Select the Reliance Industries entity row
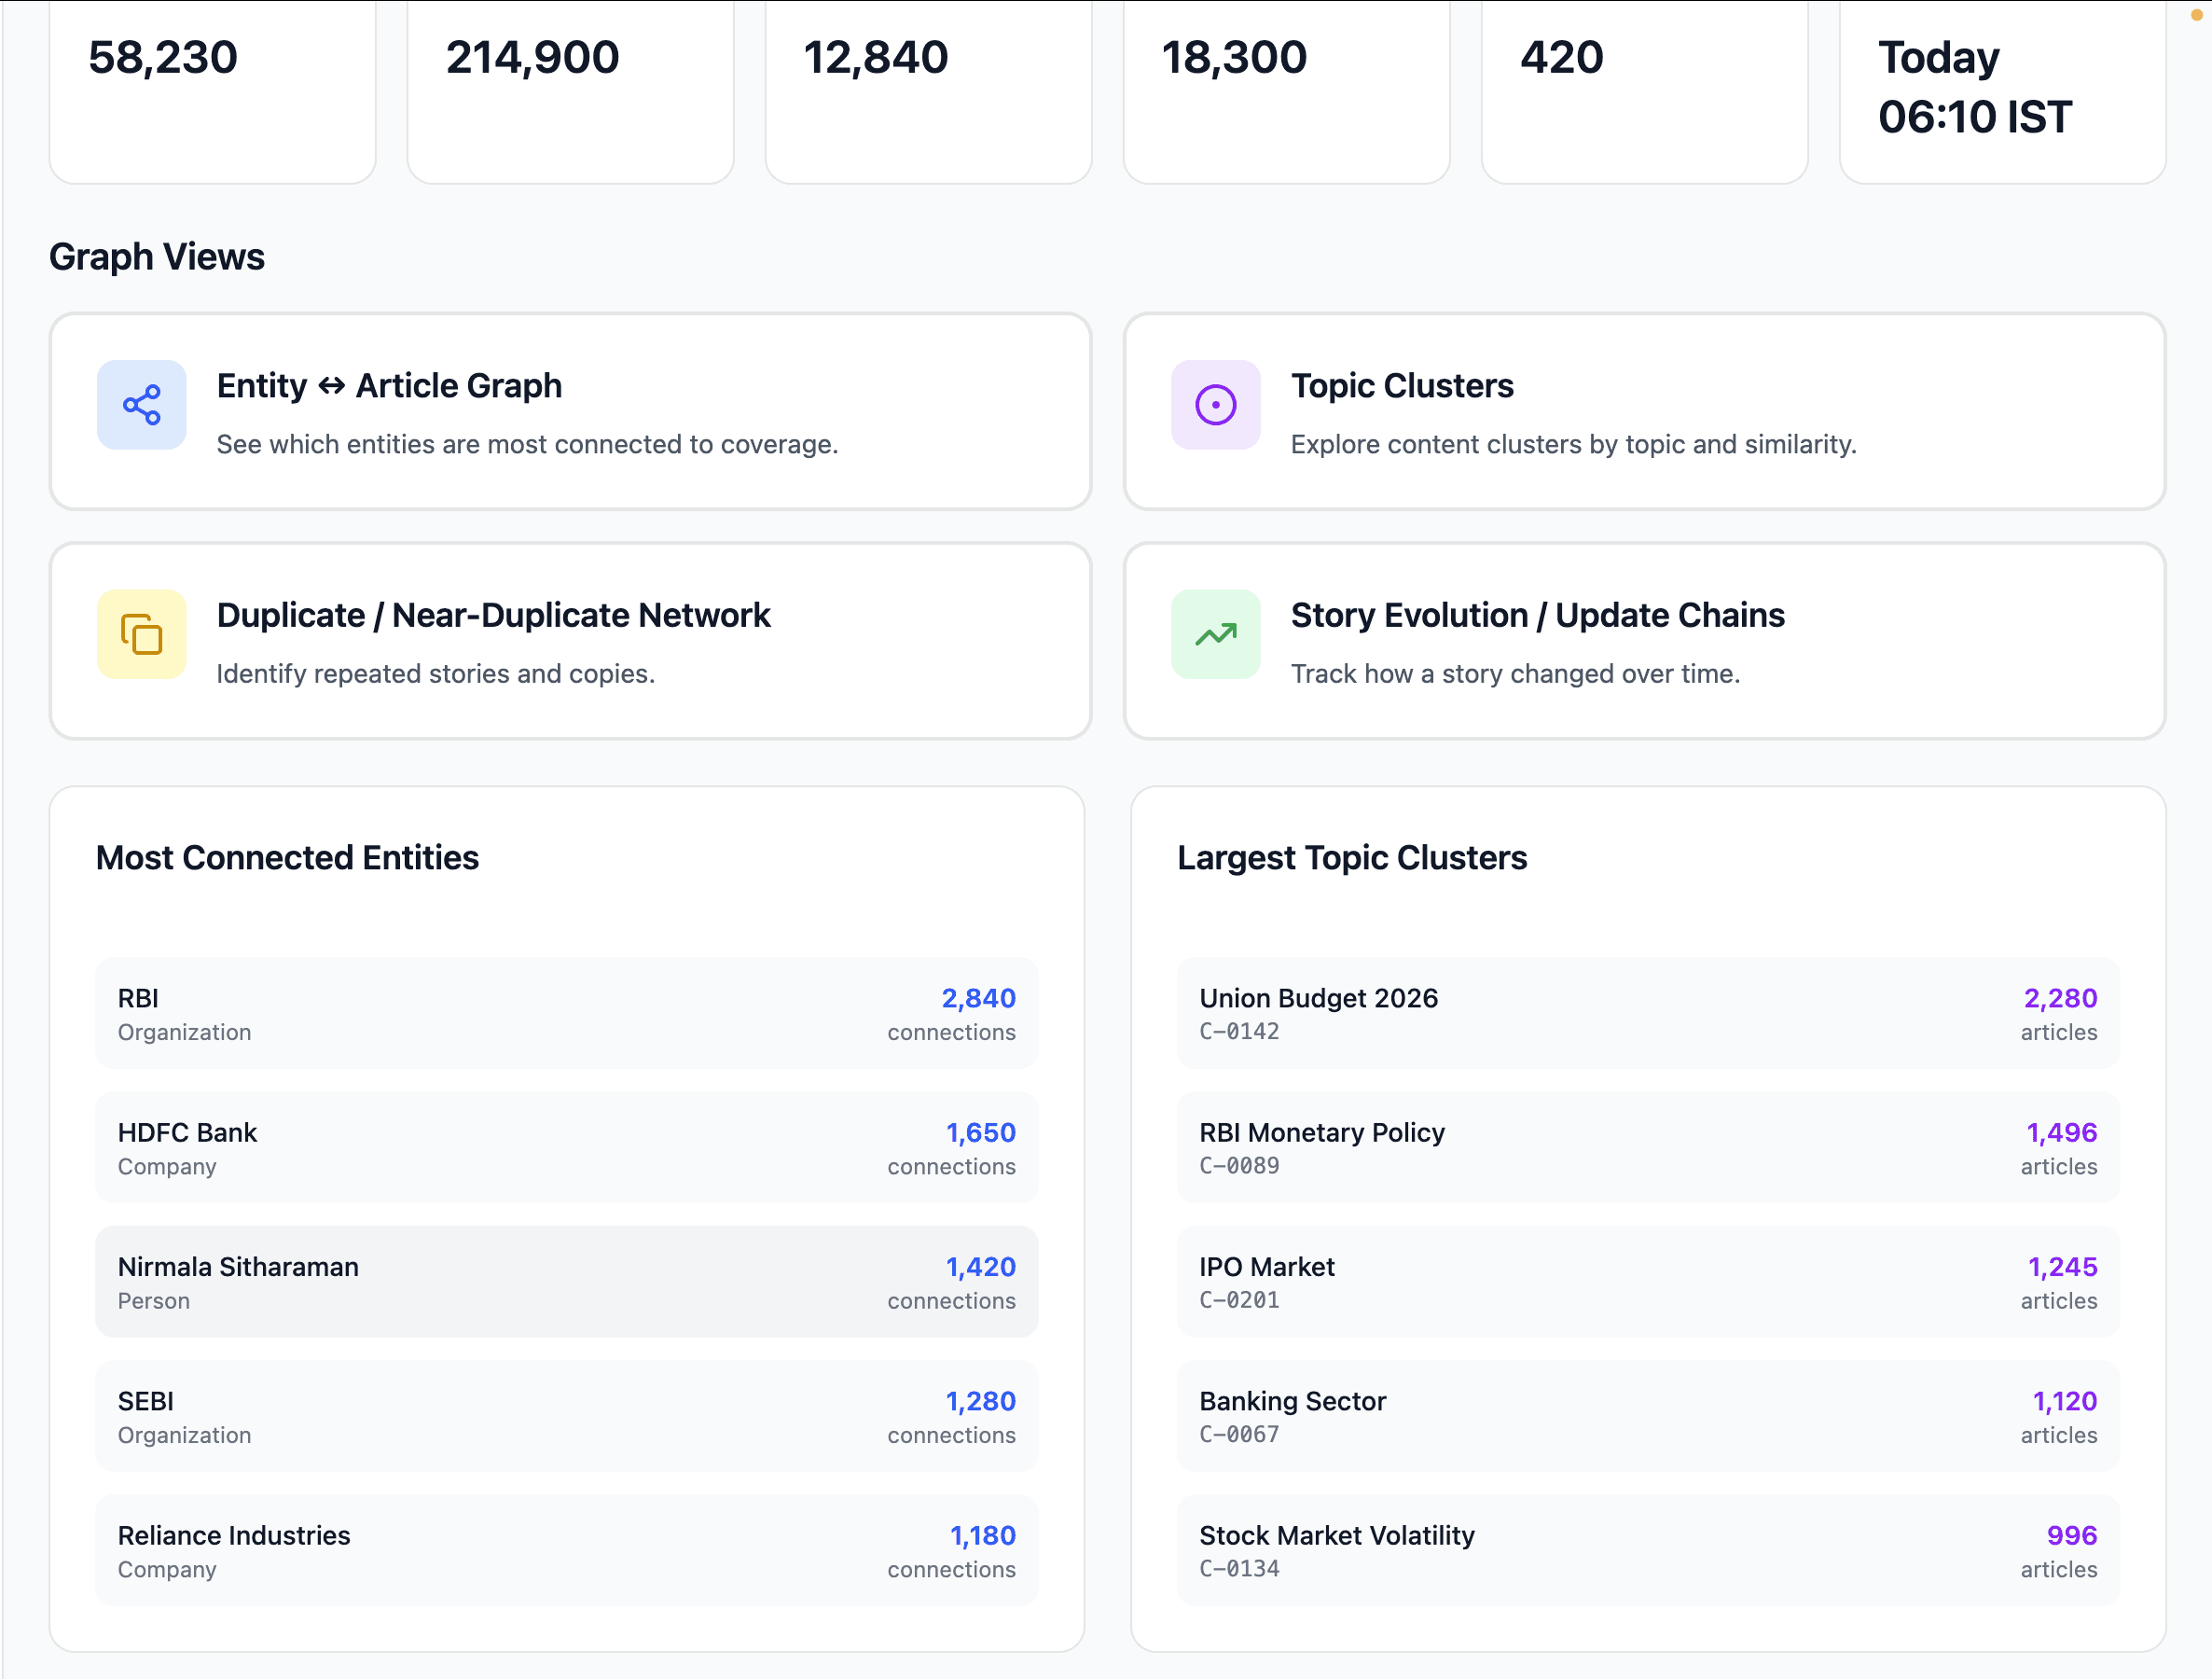Screen dimensions: 2212x1679 [566, 1550]
